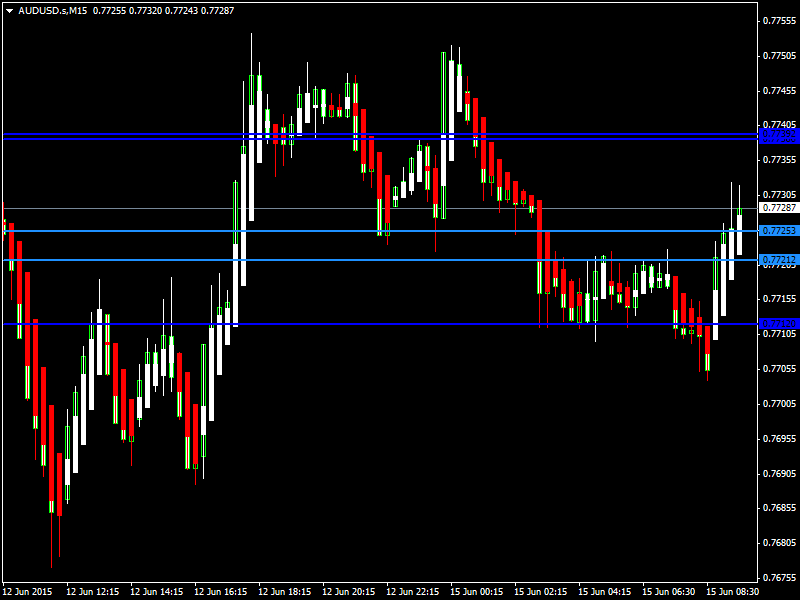Select the 0.77253 horizontal line price tag
This screenshot has height=600, width=800.
pyautogui.click(x=779, y=231)
